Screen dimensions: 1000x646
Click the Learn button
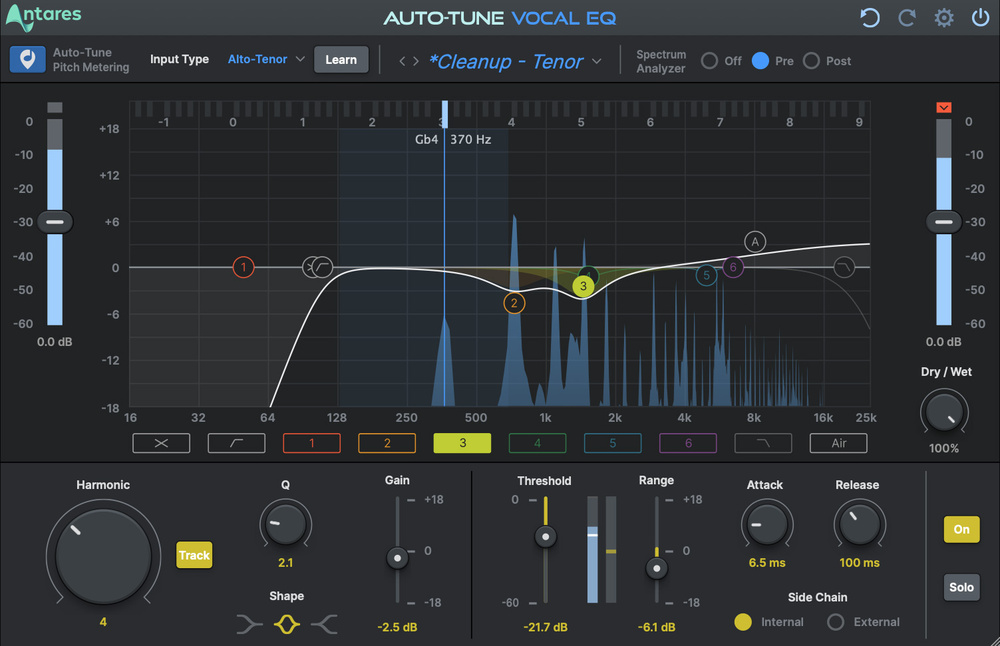point(341,59)
